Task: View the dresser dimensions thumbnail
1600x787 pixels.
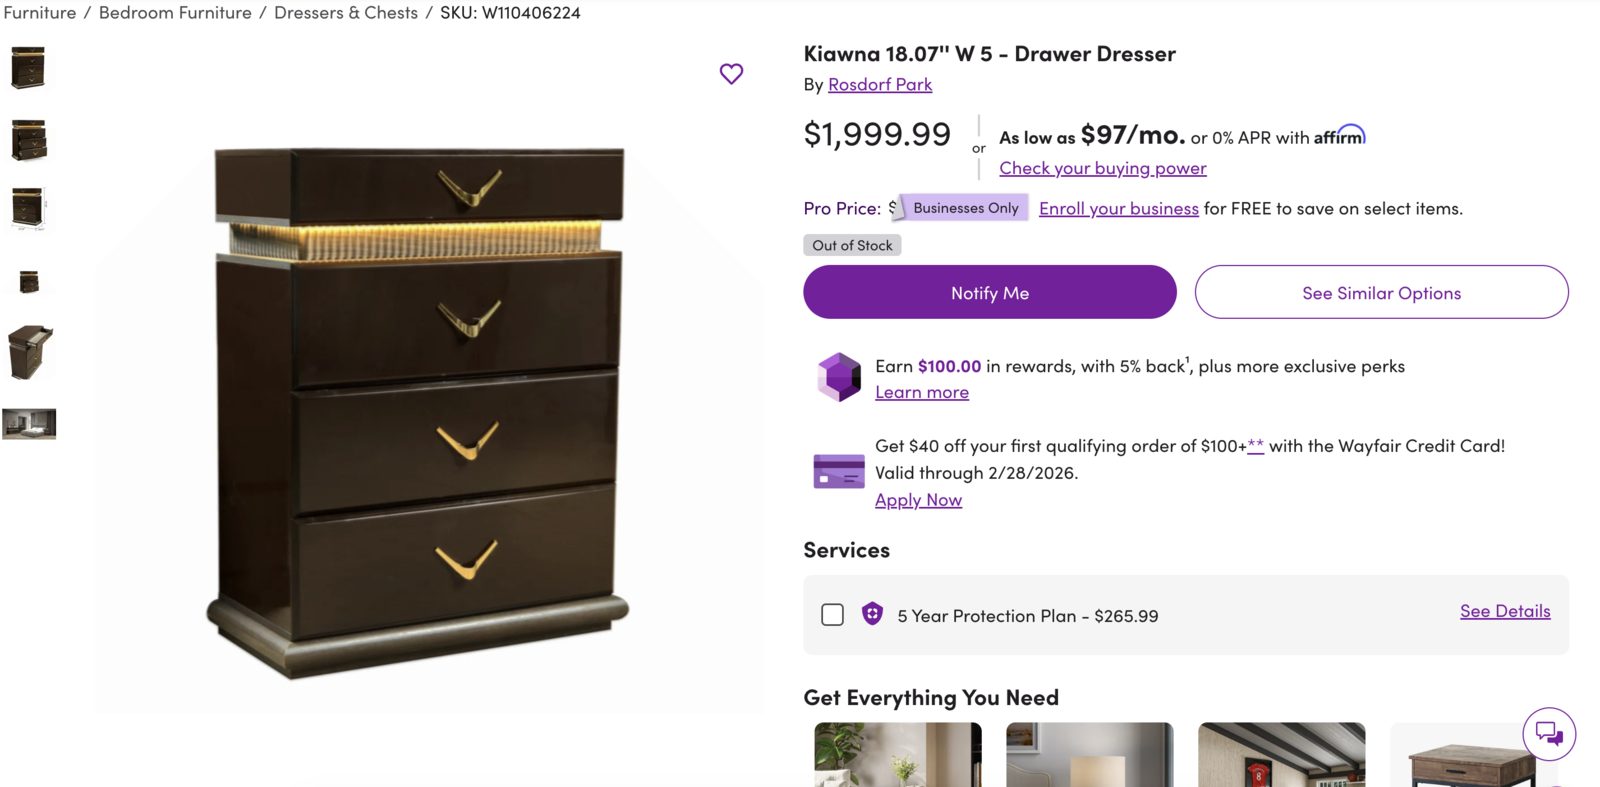Action: [28, 209]
